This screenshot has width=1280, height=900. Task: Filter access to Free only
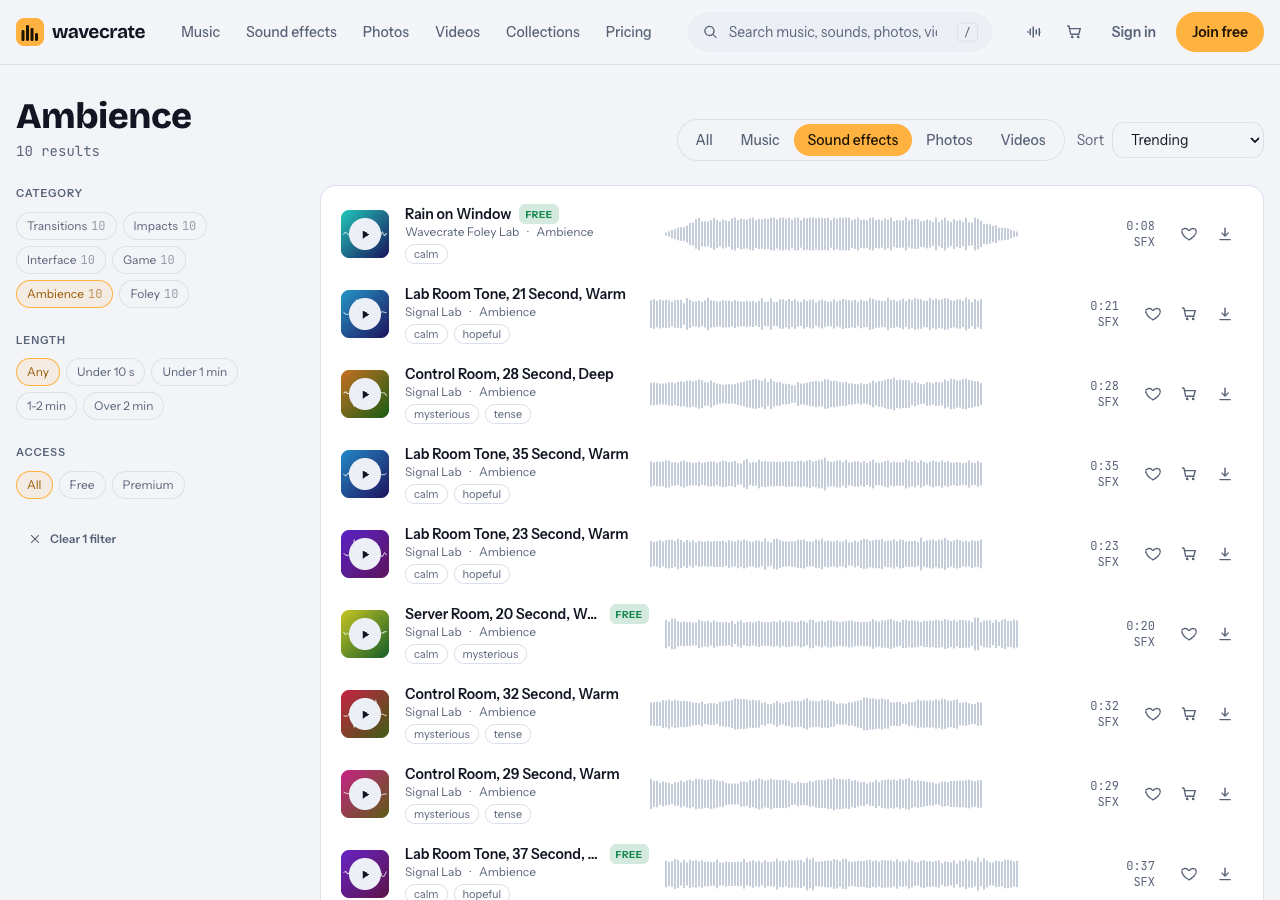pos(82,485)
